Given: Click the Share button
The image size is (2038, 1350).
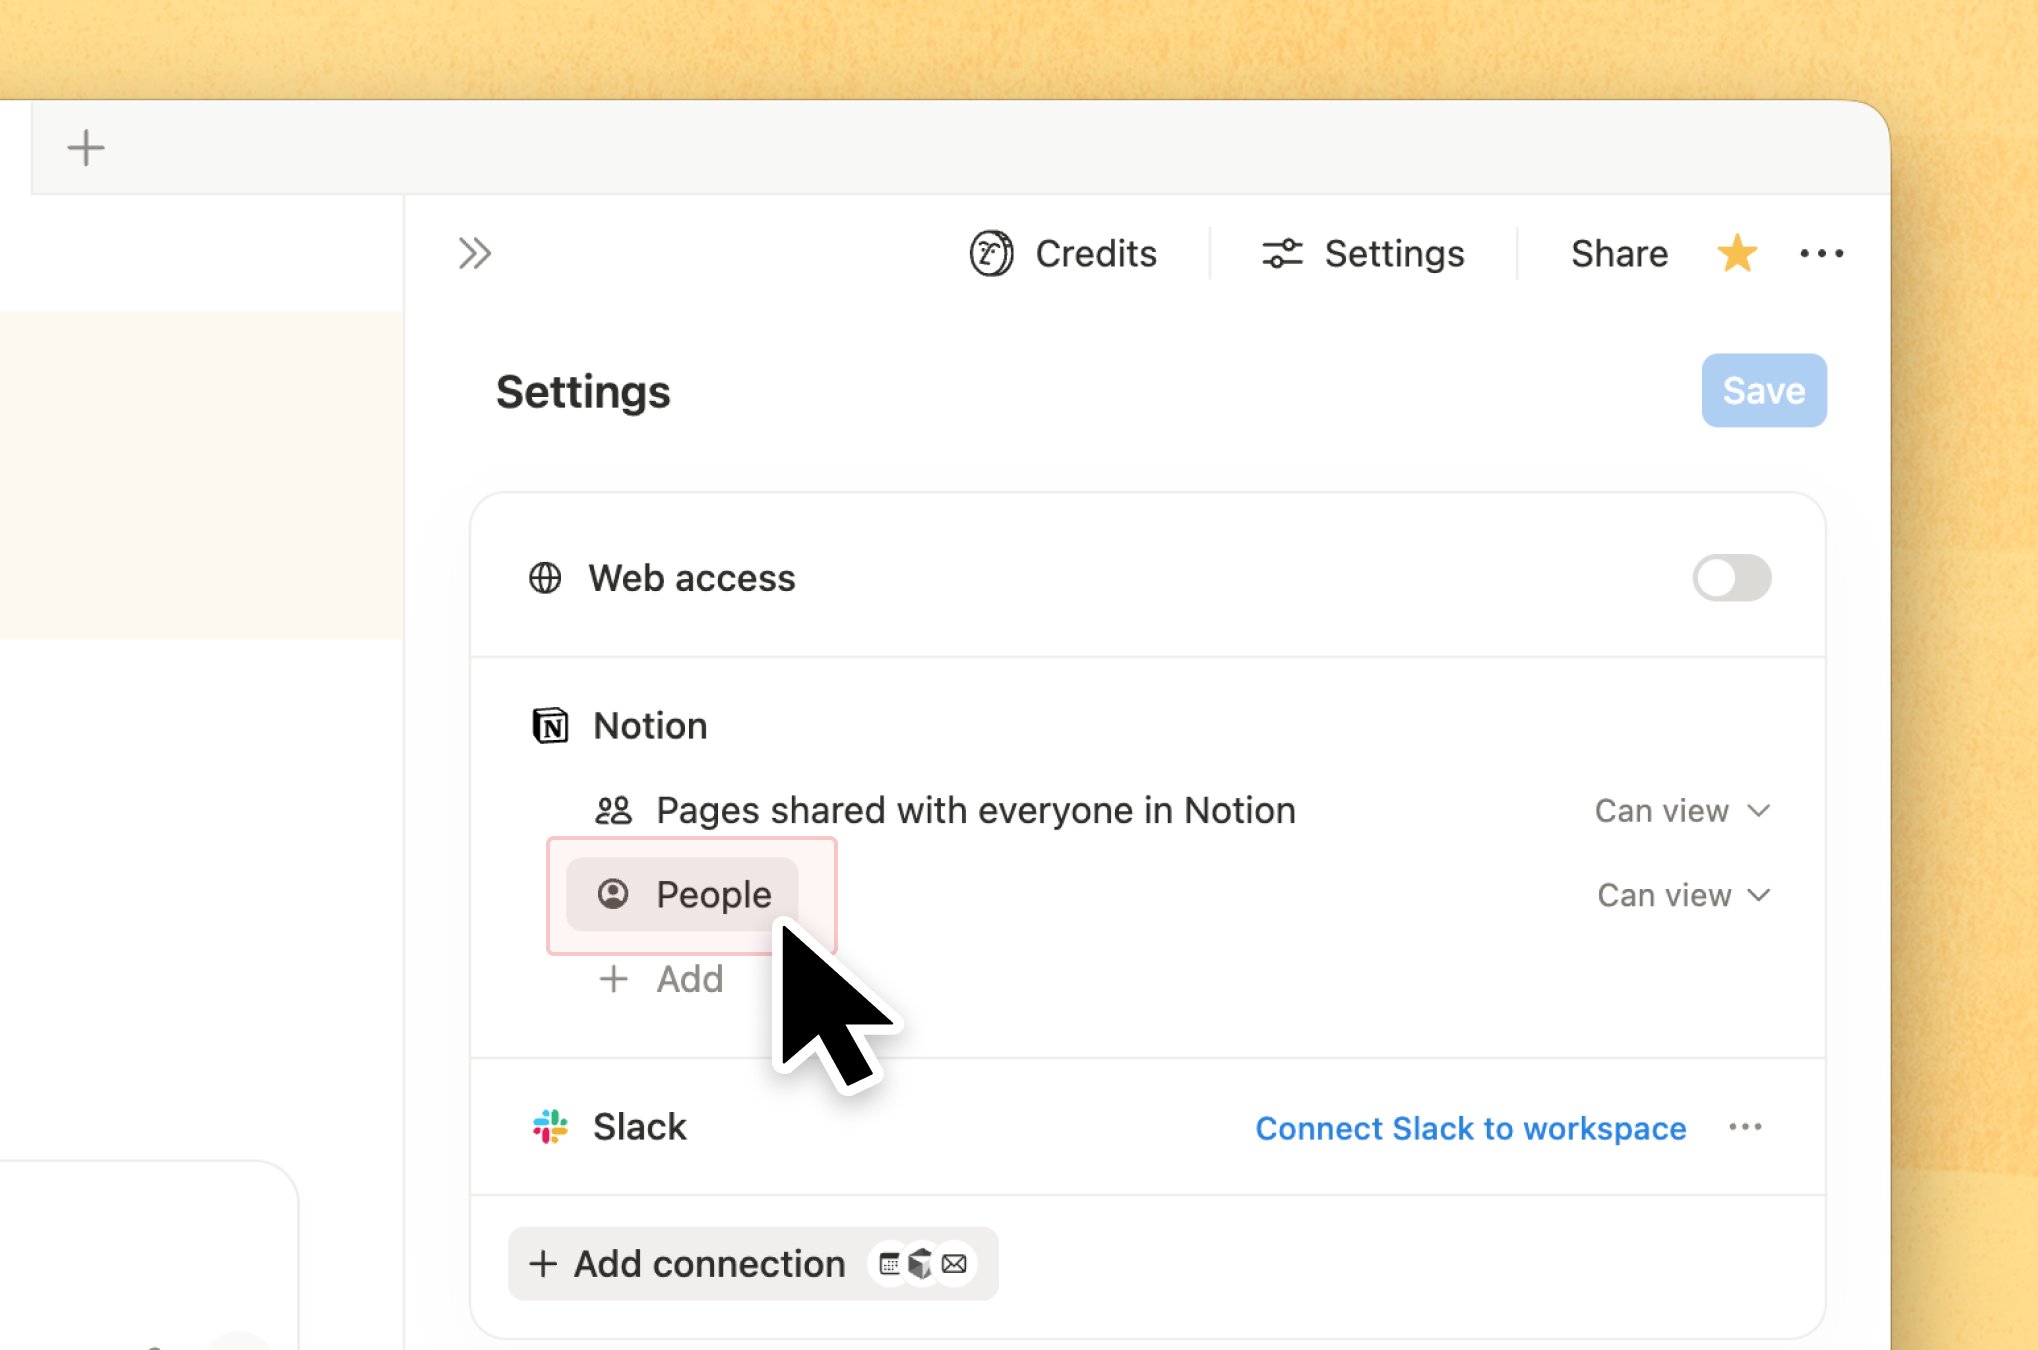Looking at the screenshot, I should point(1619,254).
